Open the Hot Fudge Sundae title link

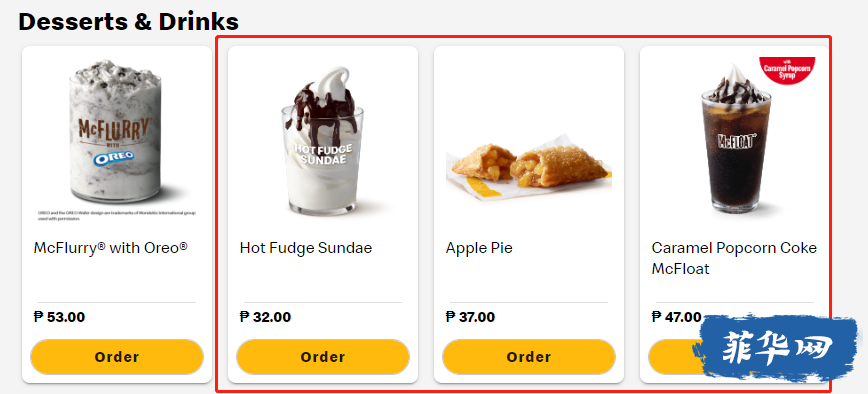(306, 248)
